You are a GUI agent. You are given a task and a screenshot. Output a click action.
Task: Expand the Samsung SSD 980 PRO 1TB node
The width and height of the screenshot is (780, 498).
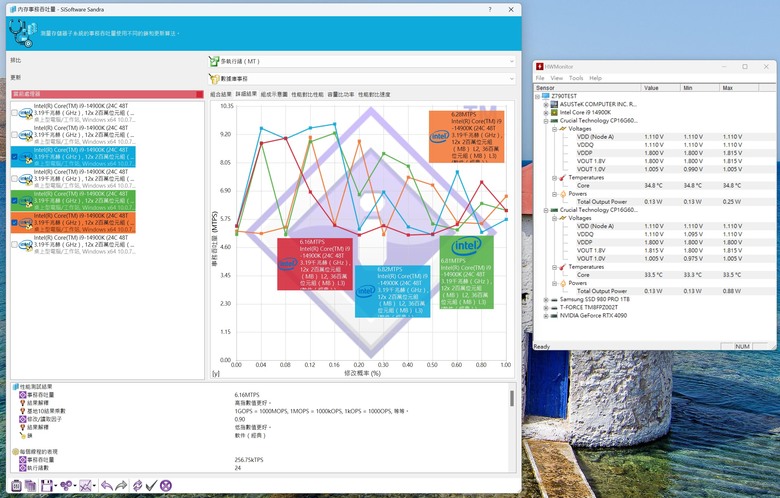[546, 299]
